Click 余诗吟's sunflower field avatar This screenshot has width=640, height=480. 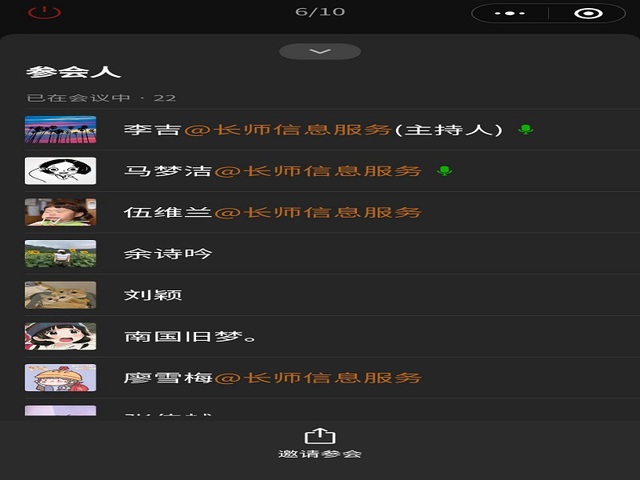60,253
